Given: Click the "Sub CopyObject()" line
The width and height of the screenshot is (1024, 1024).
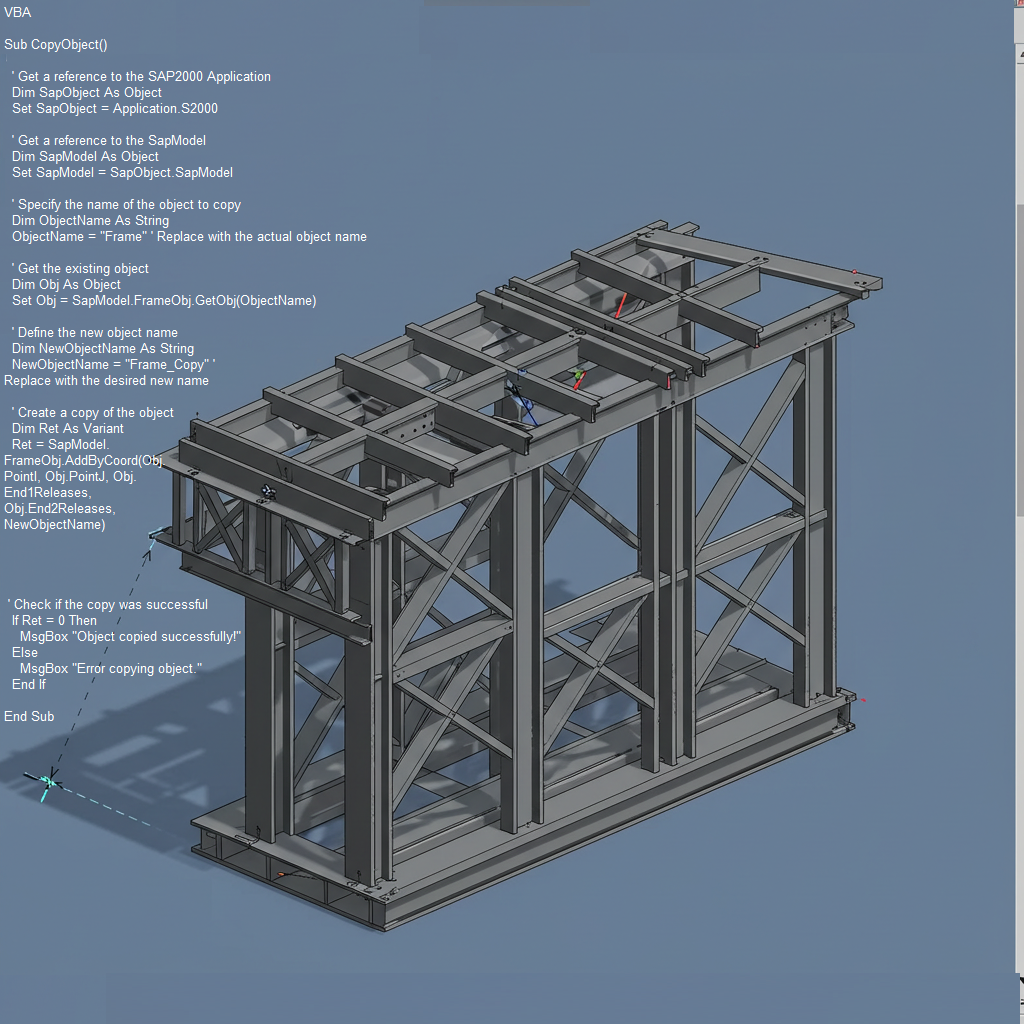Looking at the screenshot, I should pos(56,44).
